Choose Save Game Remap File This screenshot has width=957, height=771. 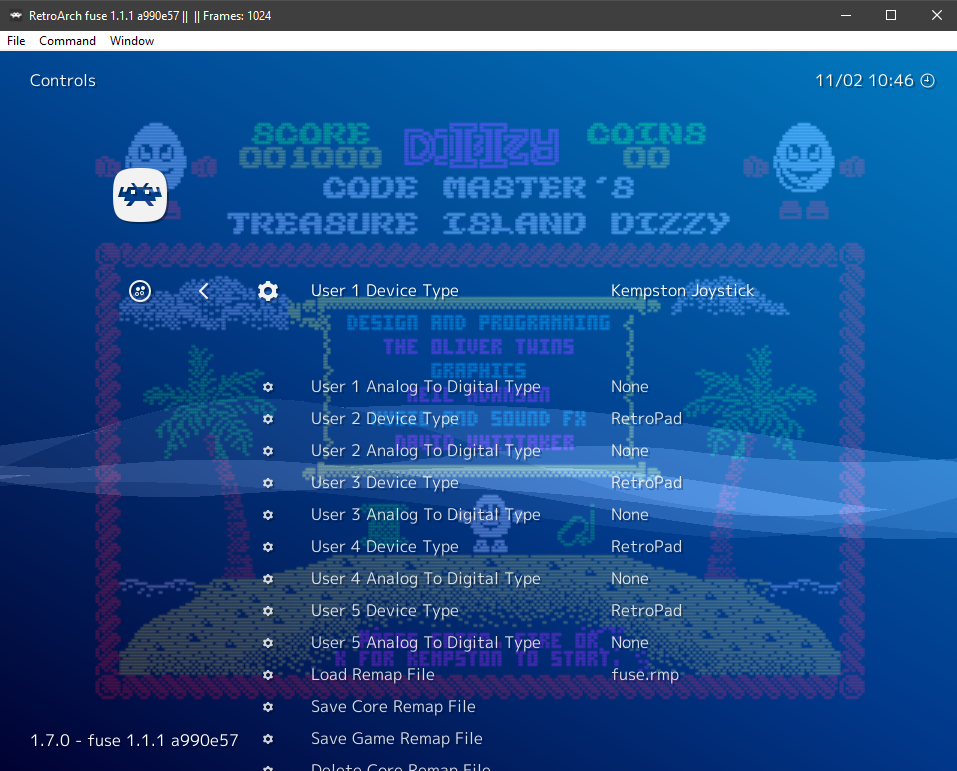[x=397, y=739]
